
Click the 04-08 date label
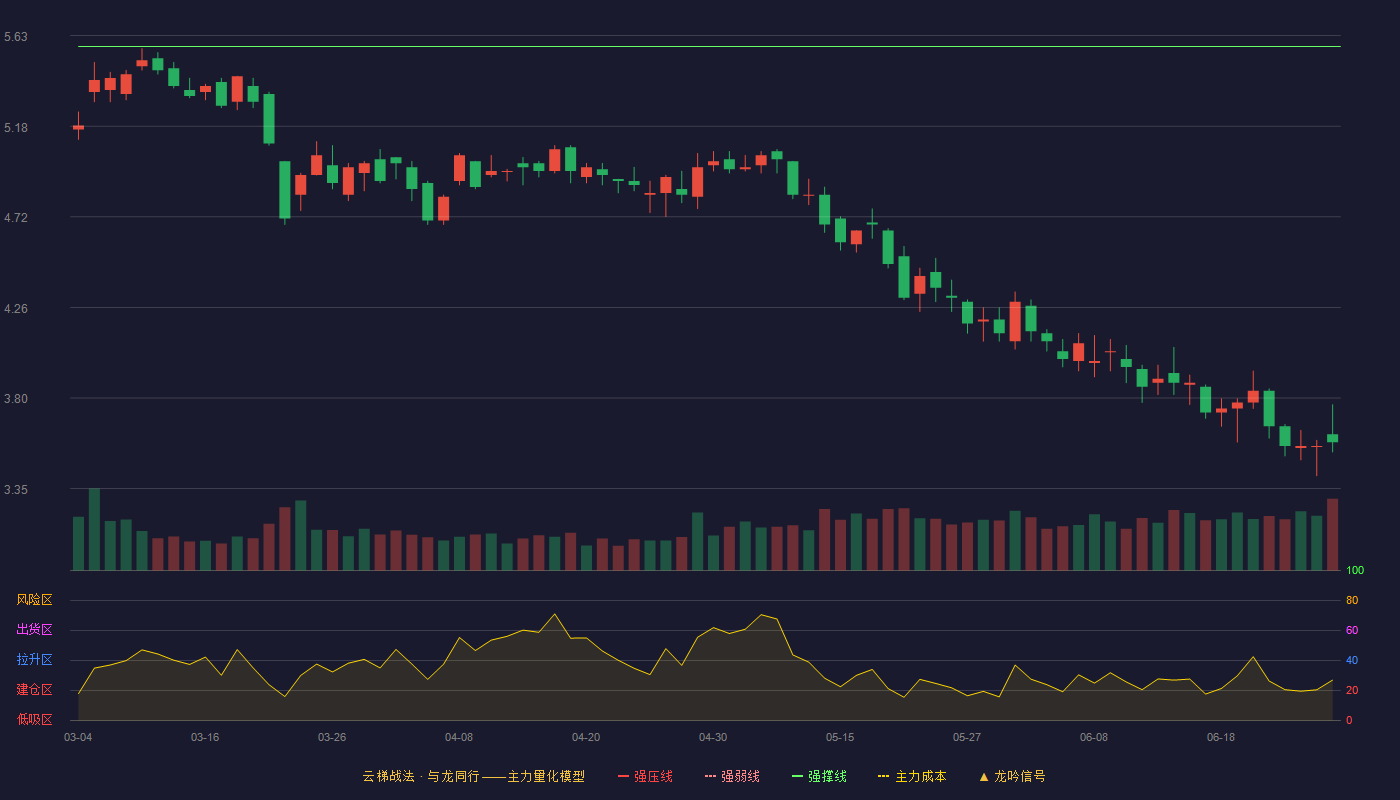point(459,737)
